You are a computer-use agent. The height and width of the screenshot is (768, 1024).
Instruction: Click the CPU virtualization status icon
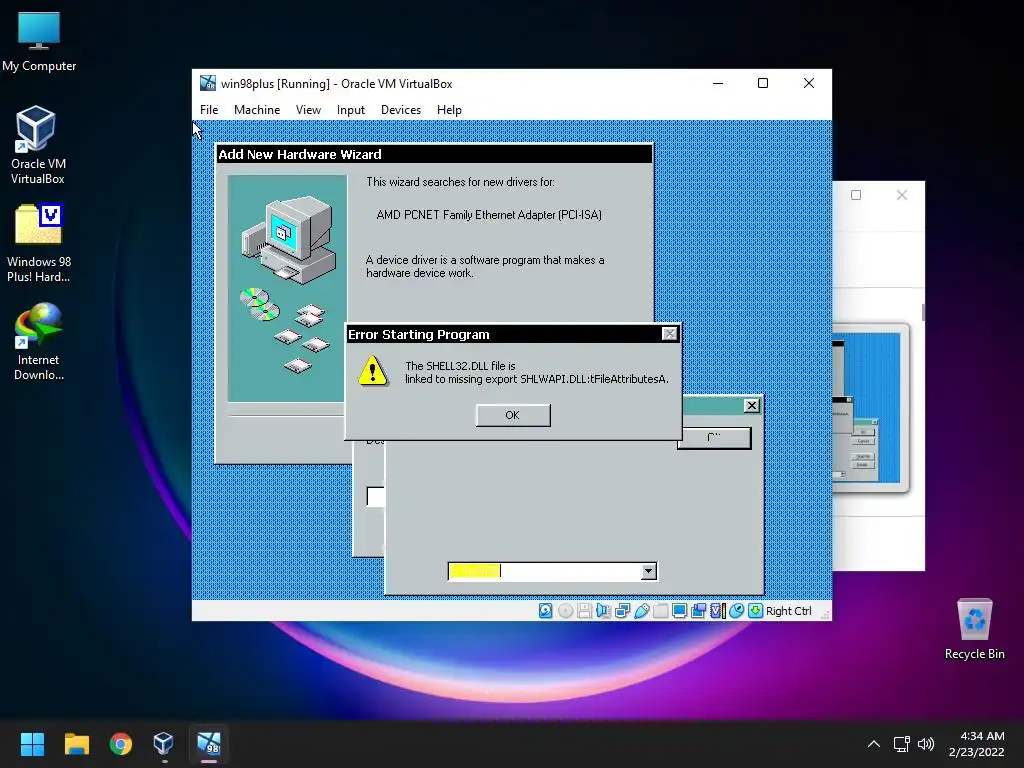tap(717, 611)
